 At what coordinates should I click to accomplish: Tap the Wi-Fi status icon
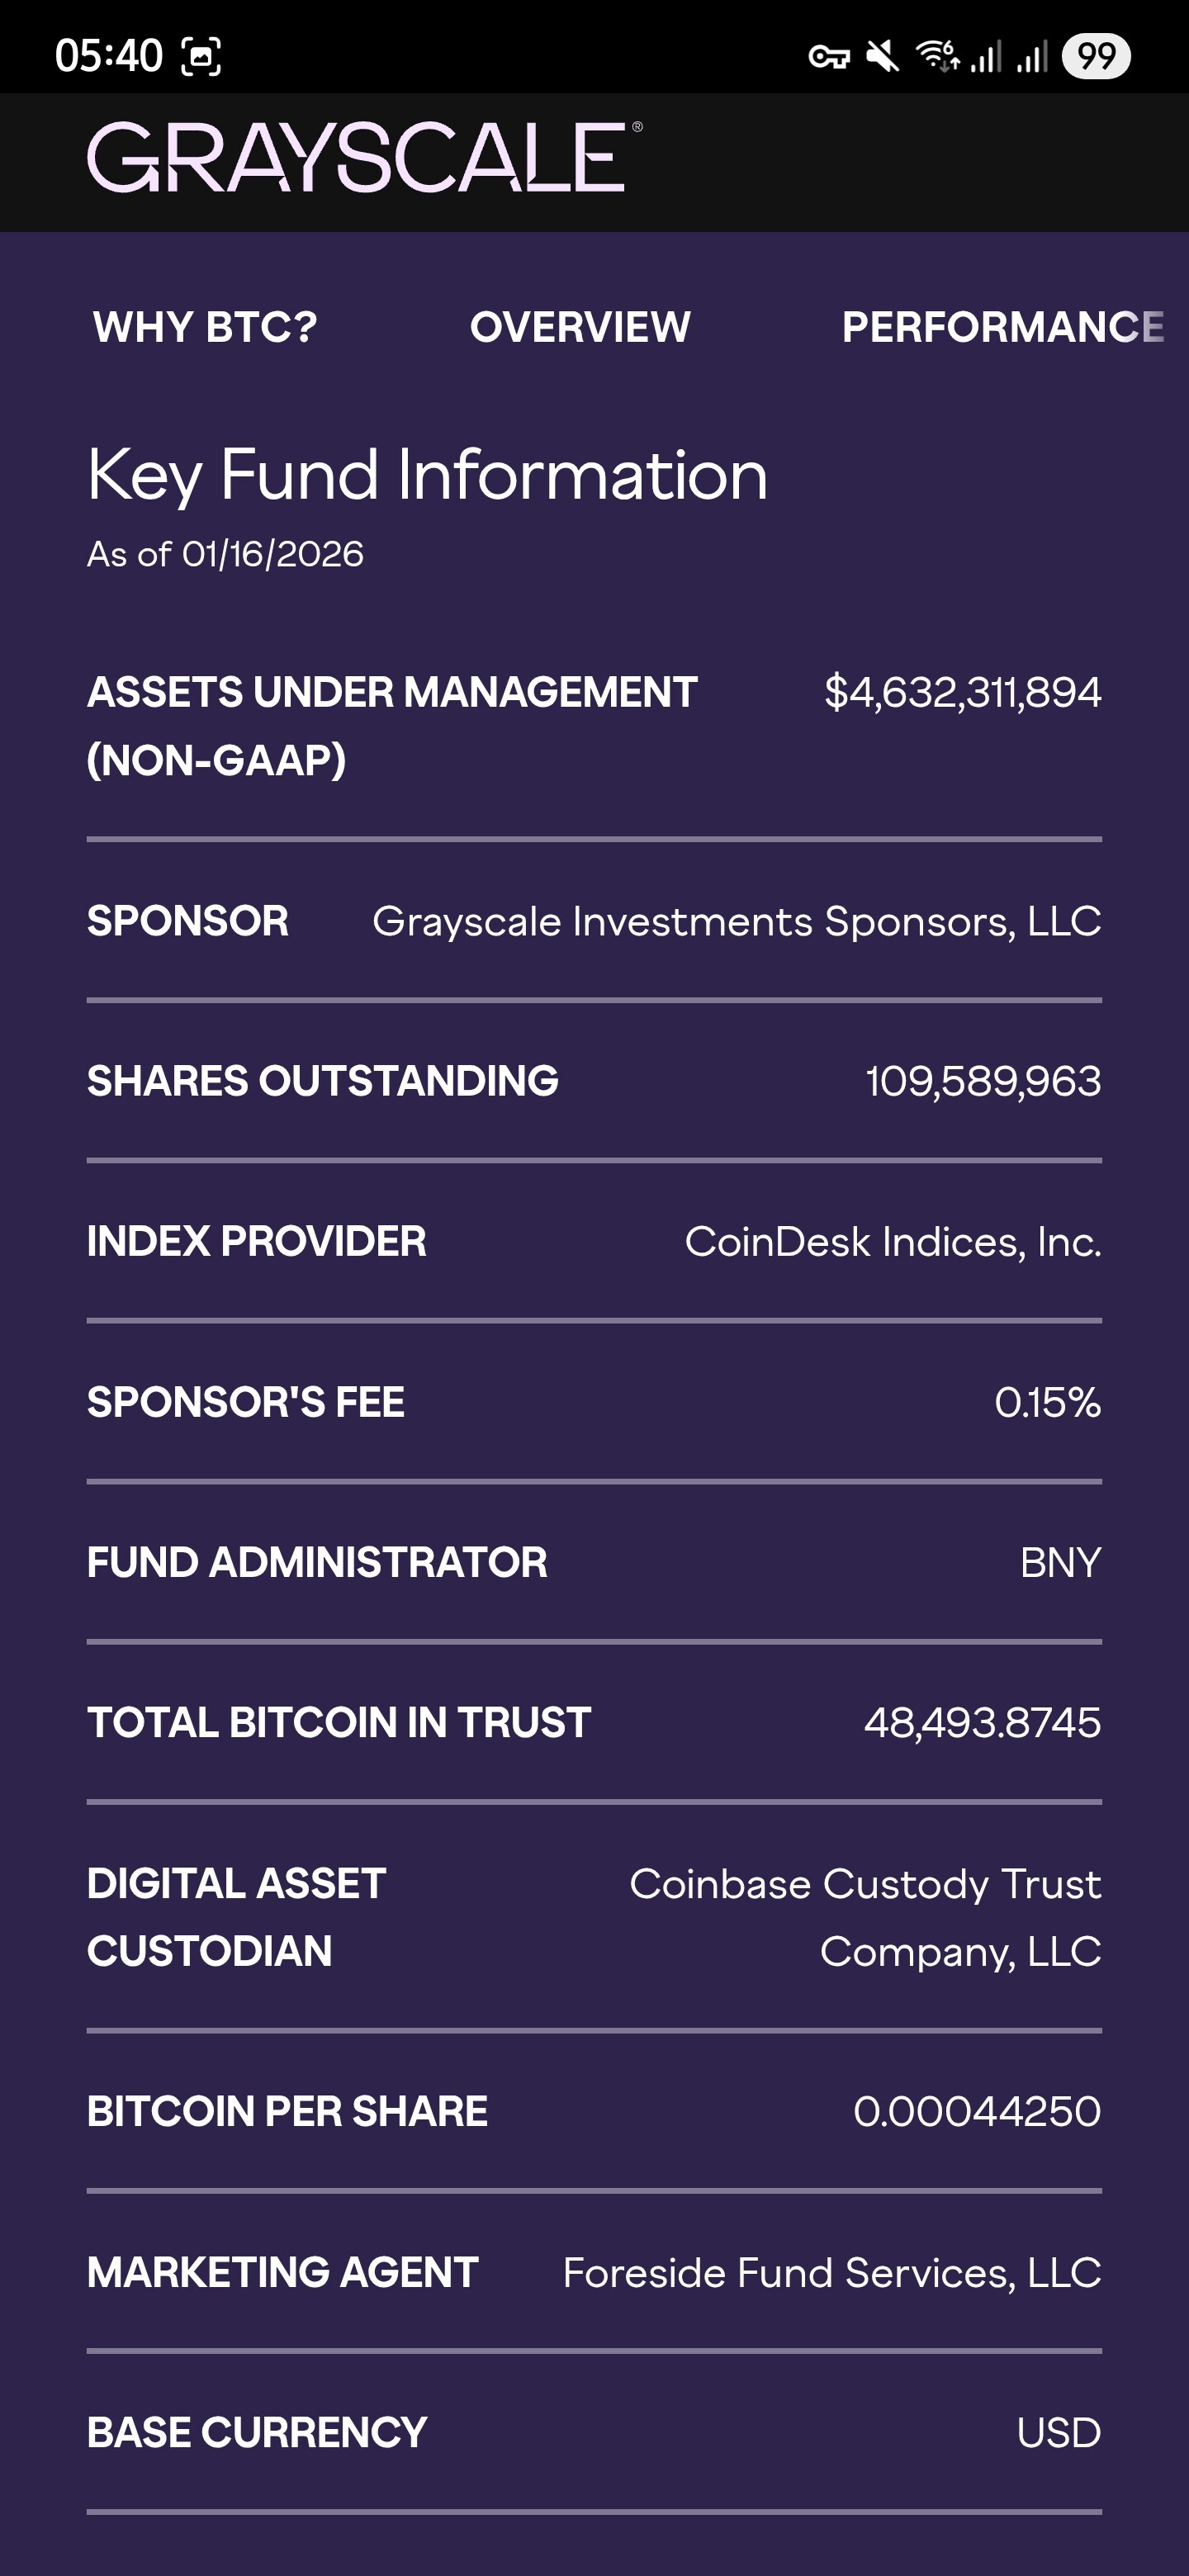pos(938,56)
